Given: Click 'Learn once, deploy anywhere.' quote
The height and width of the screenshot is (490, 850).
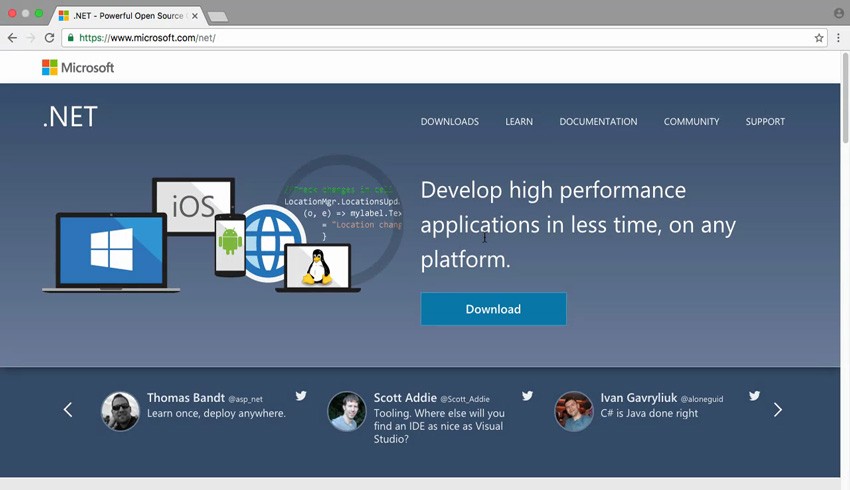Looking at the screenshot, I should click(216, 413).
